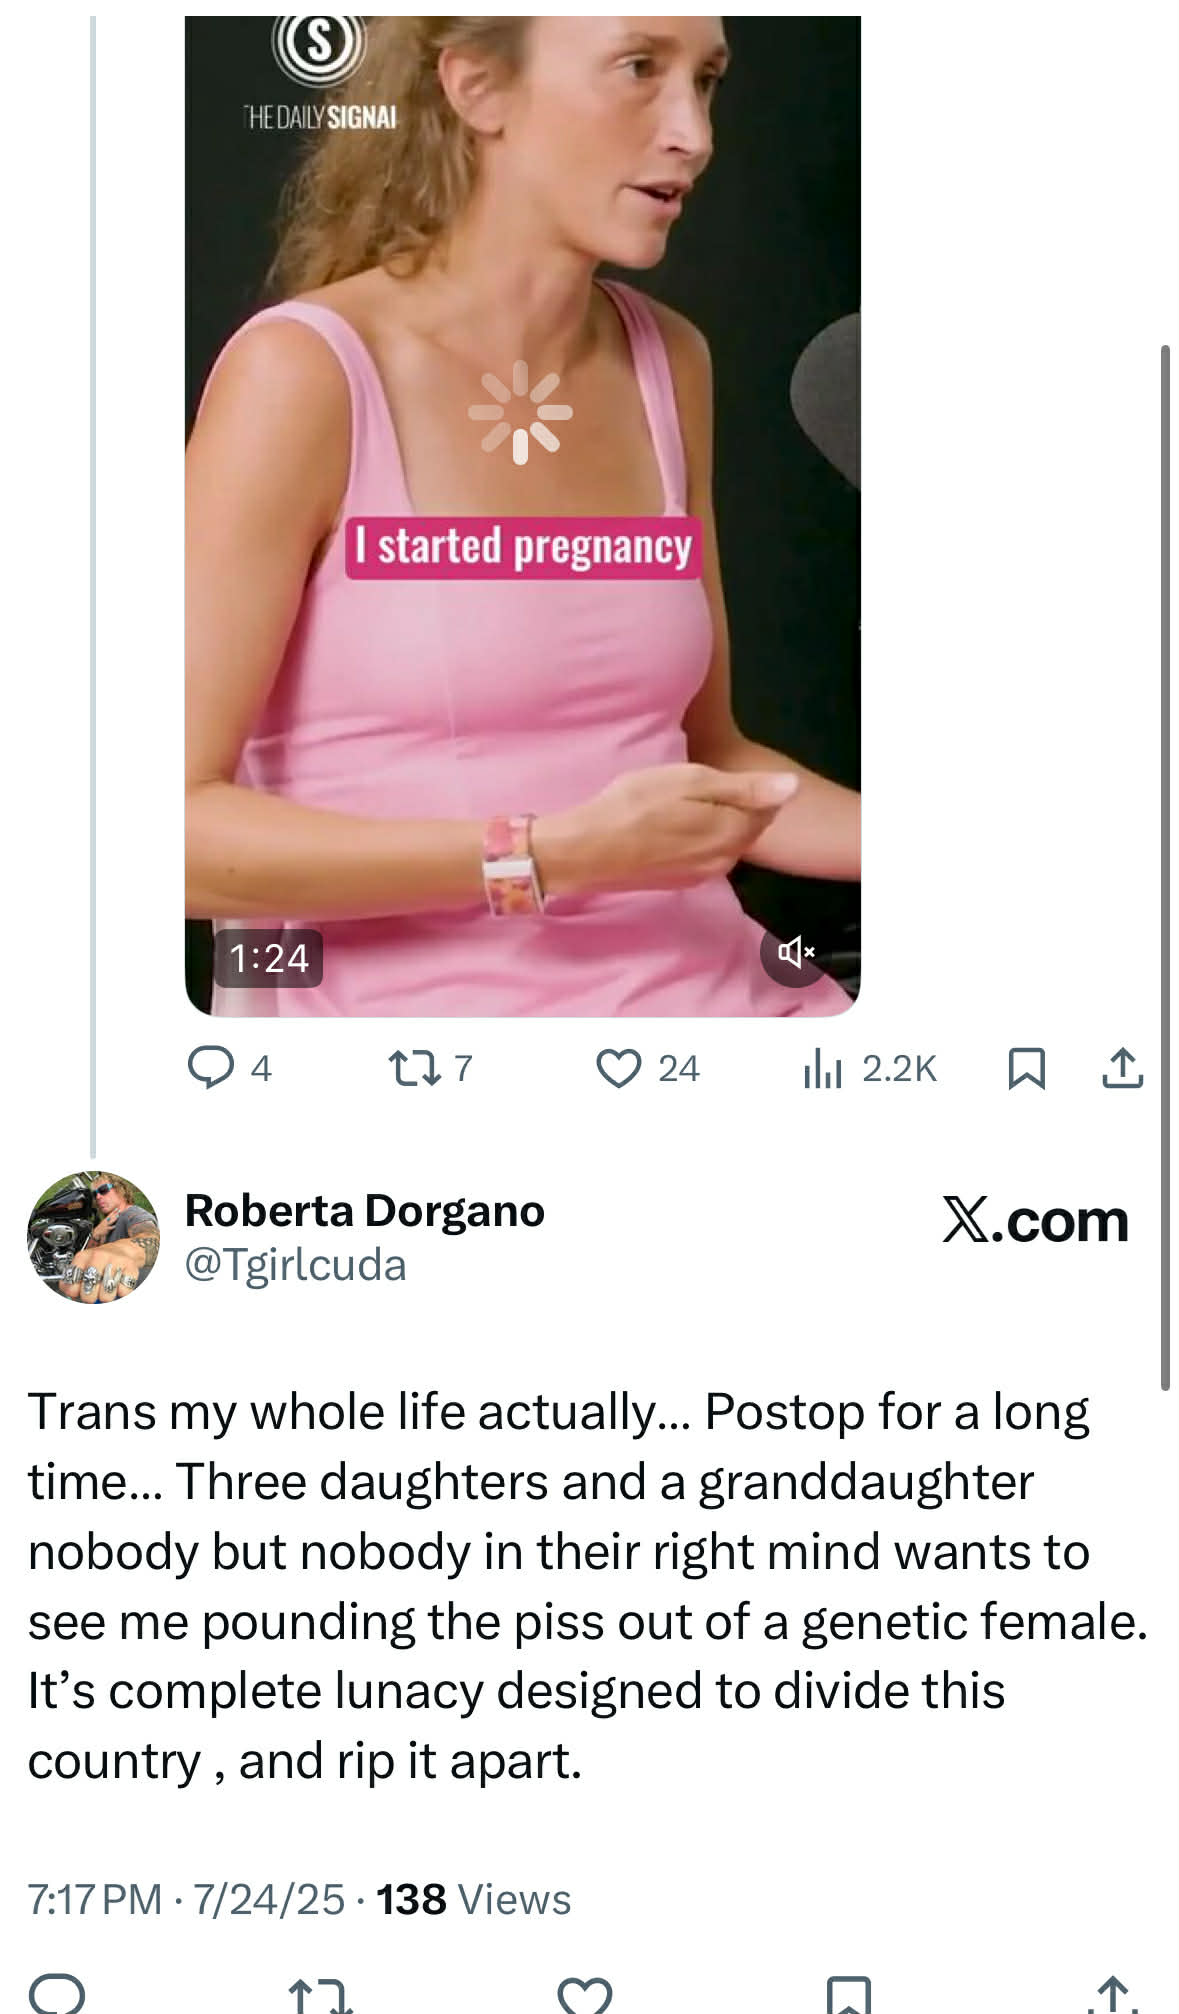Bookmark Roberta Dorgano's post
This screenshot has height=2014, width=1179.
point(849,1995)
